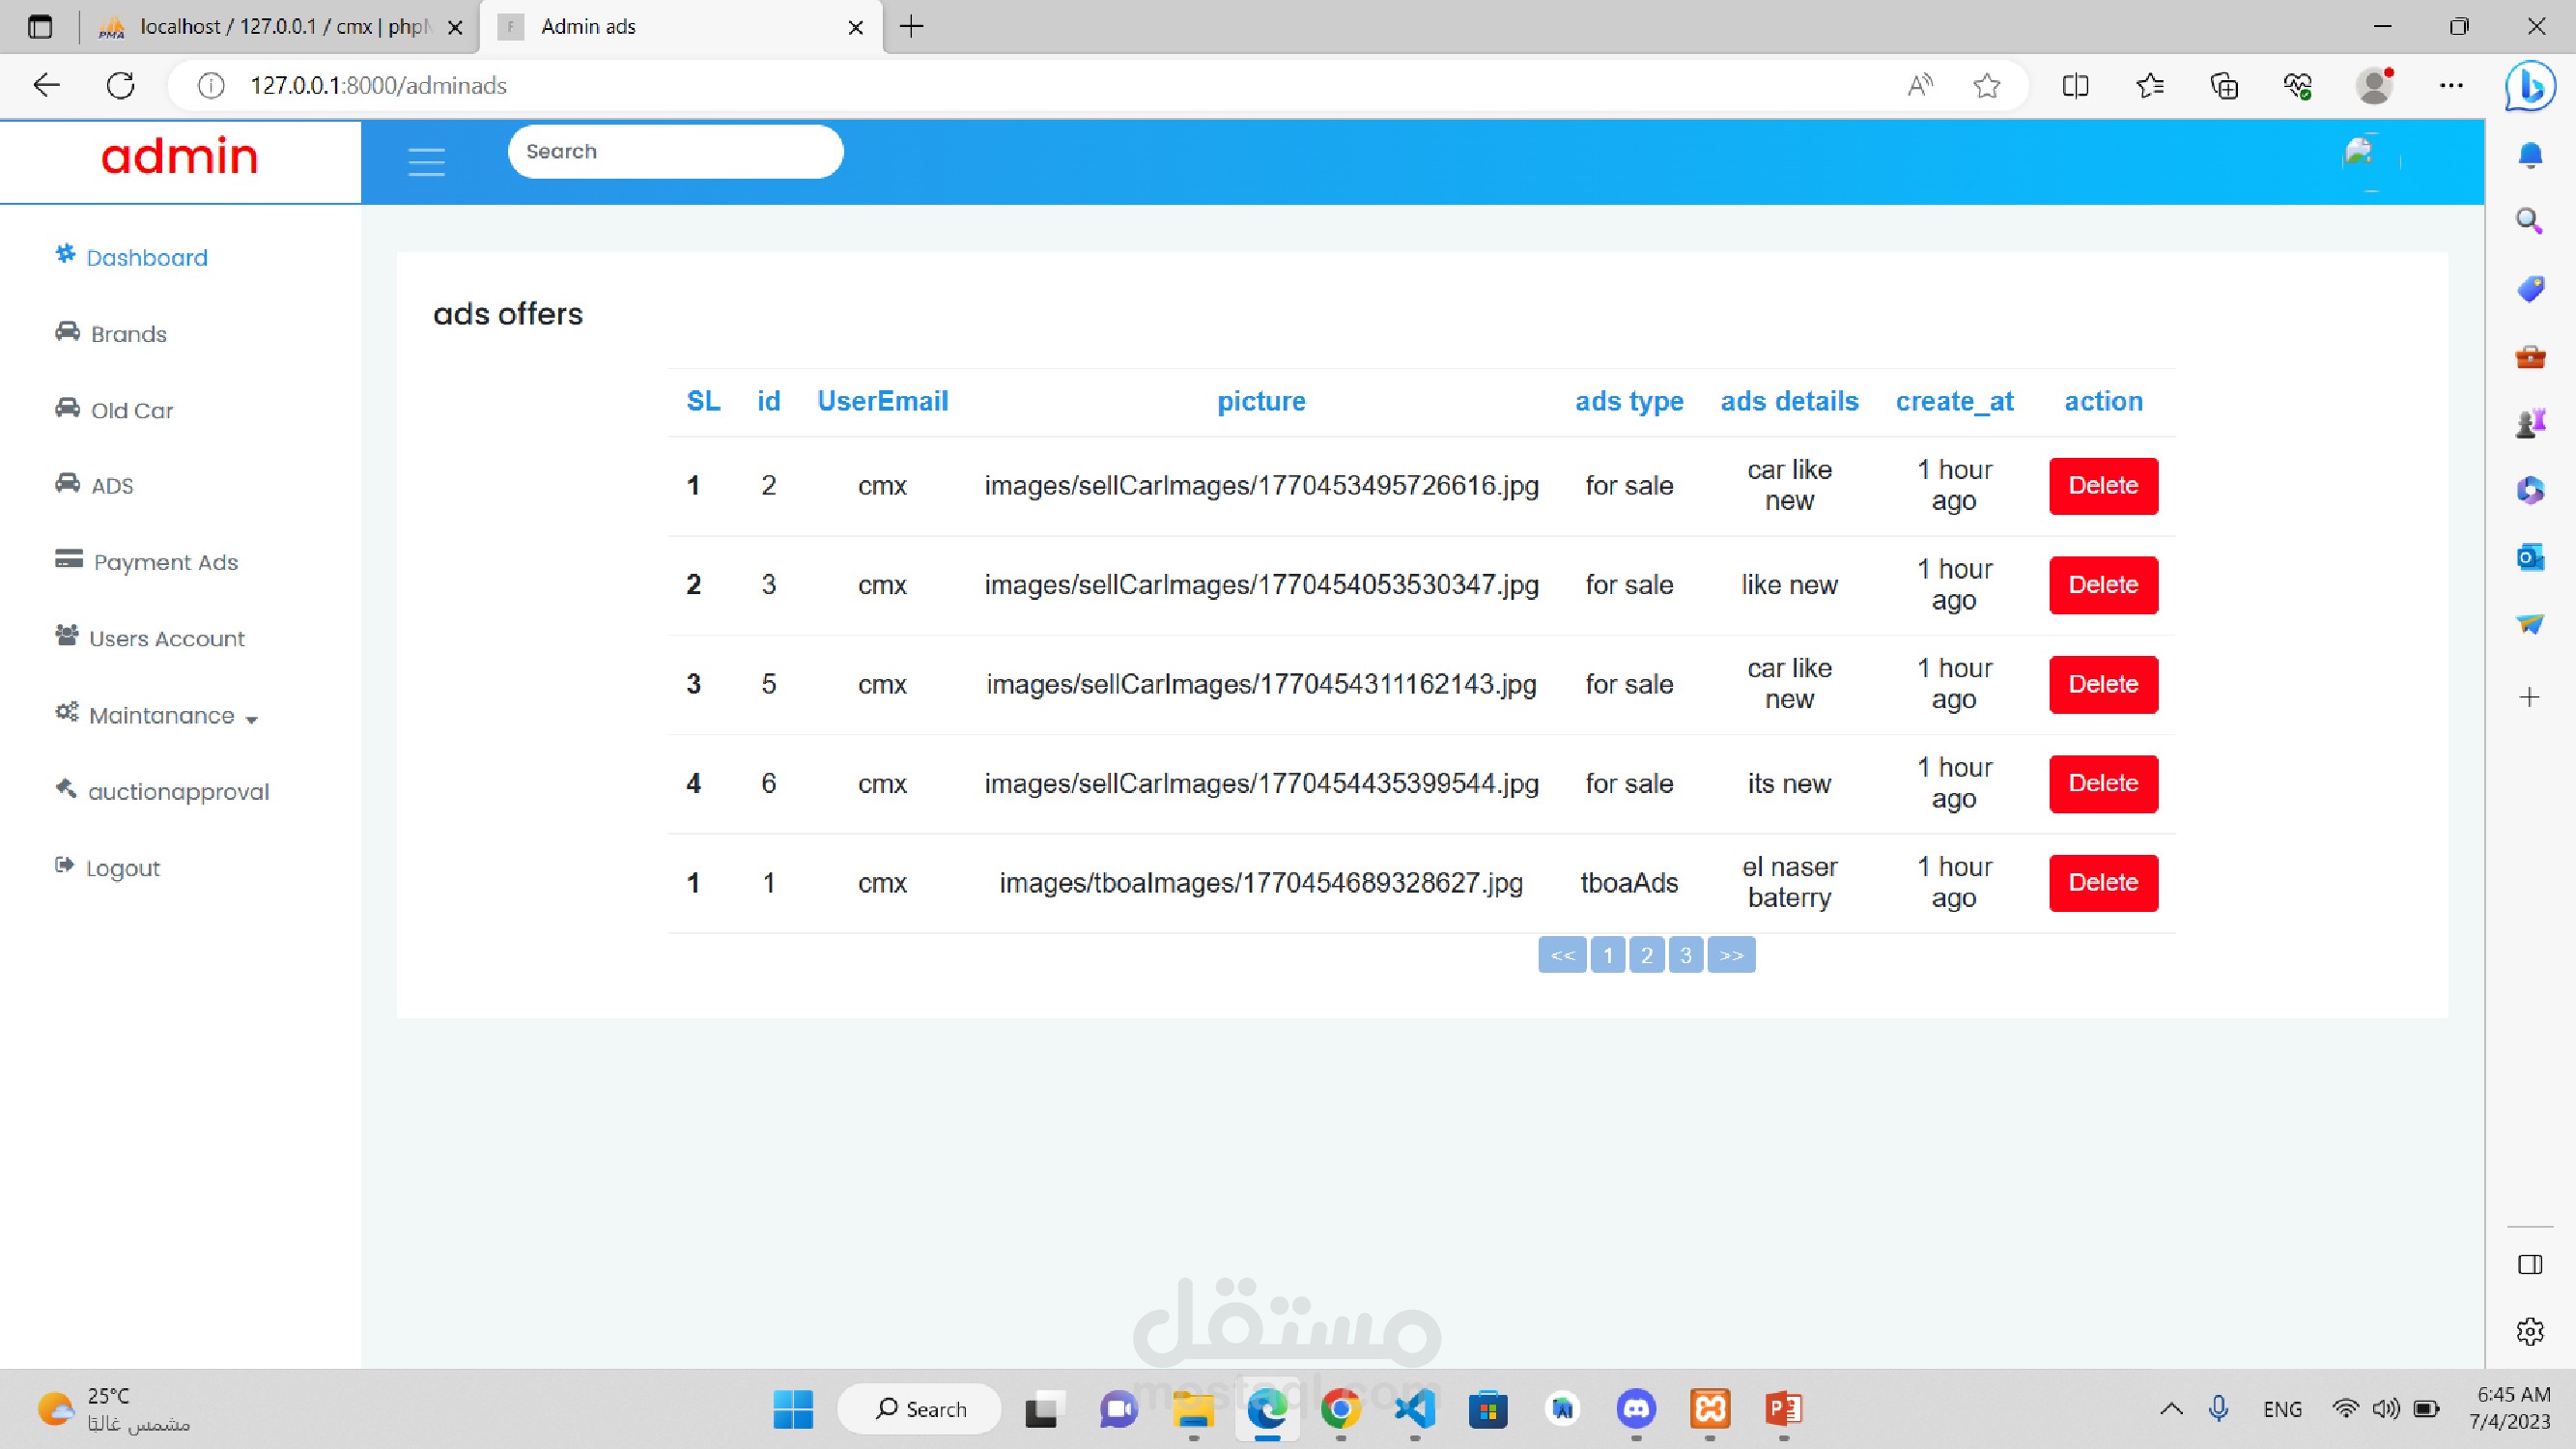Open the Brands car icon in sidebar
This screenshot has height=1449, width=2576.
67,332
